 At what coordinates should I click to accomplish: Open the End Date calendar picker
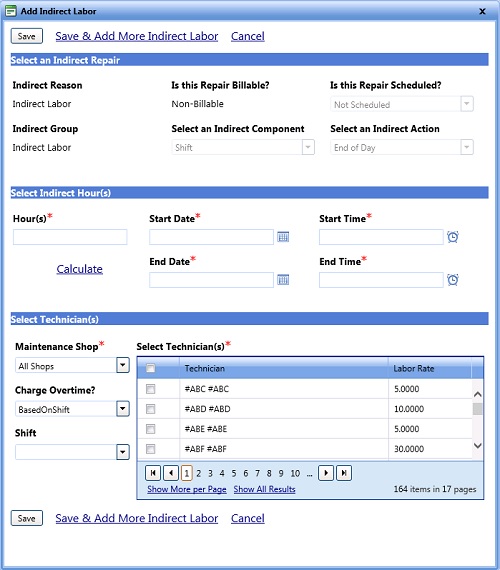283,280
